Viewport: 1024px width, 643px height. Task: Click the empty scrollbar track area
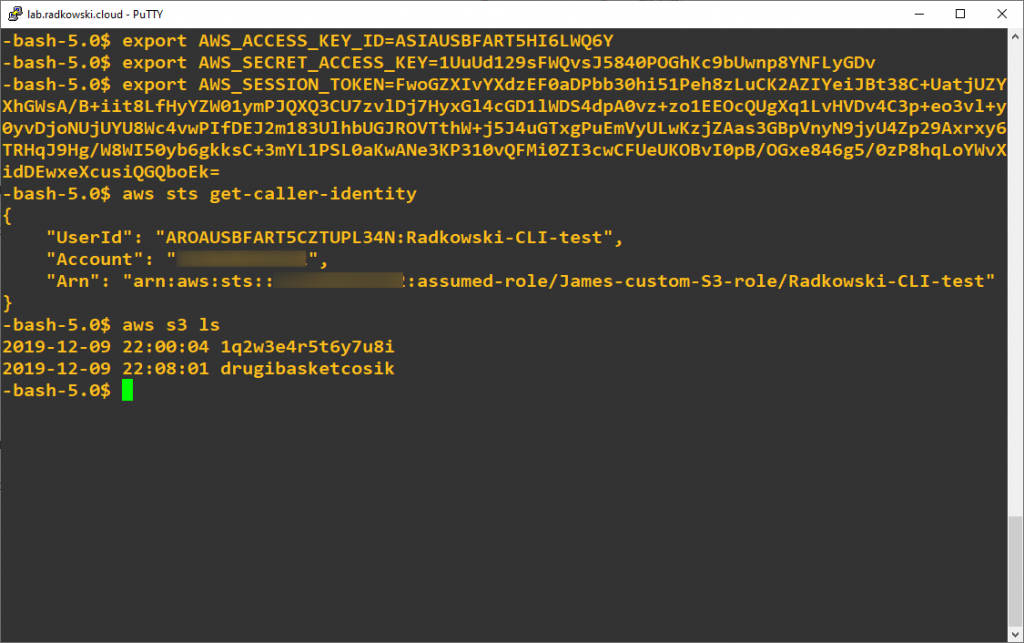1016,279
